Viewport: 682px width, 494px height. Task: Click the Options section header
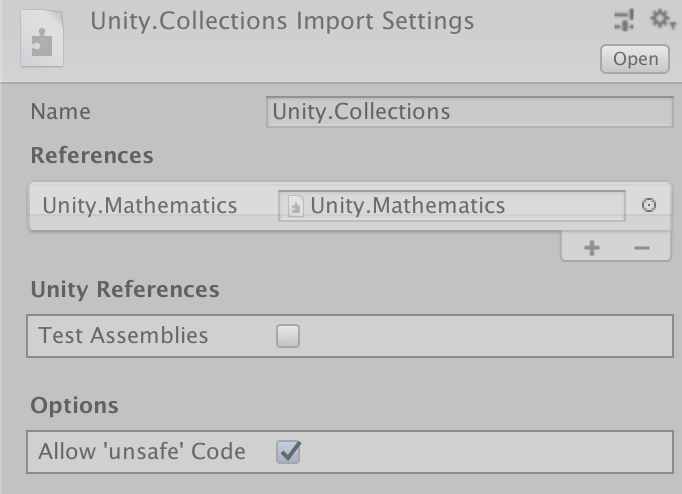(x=75, y=405)
